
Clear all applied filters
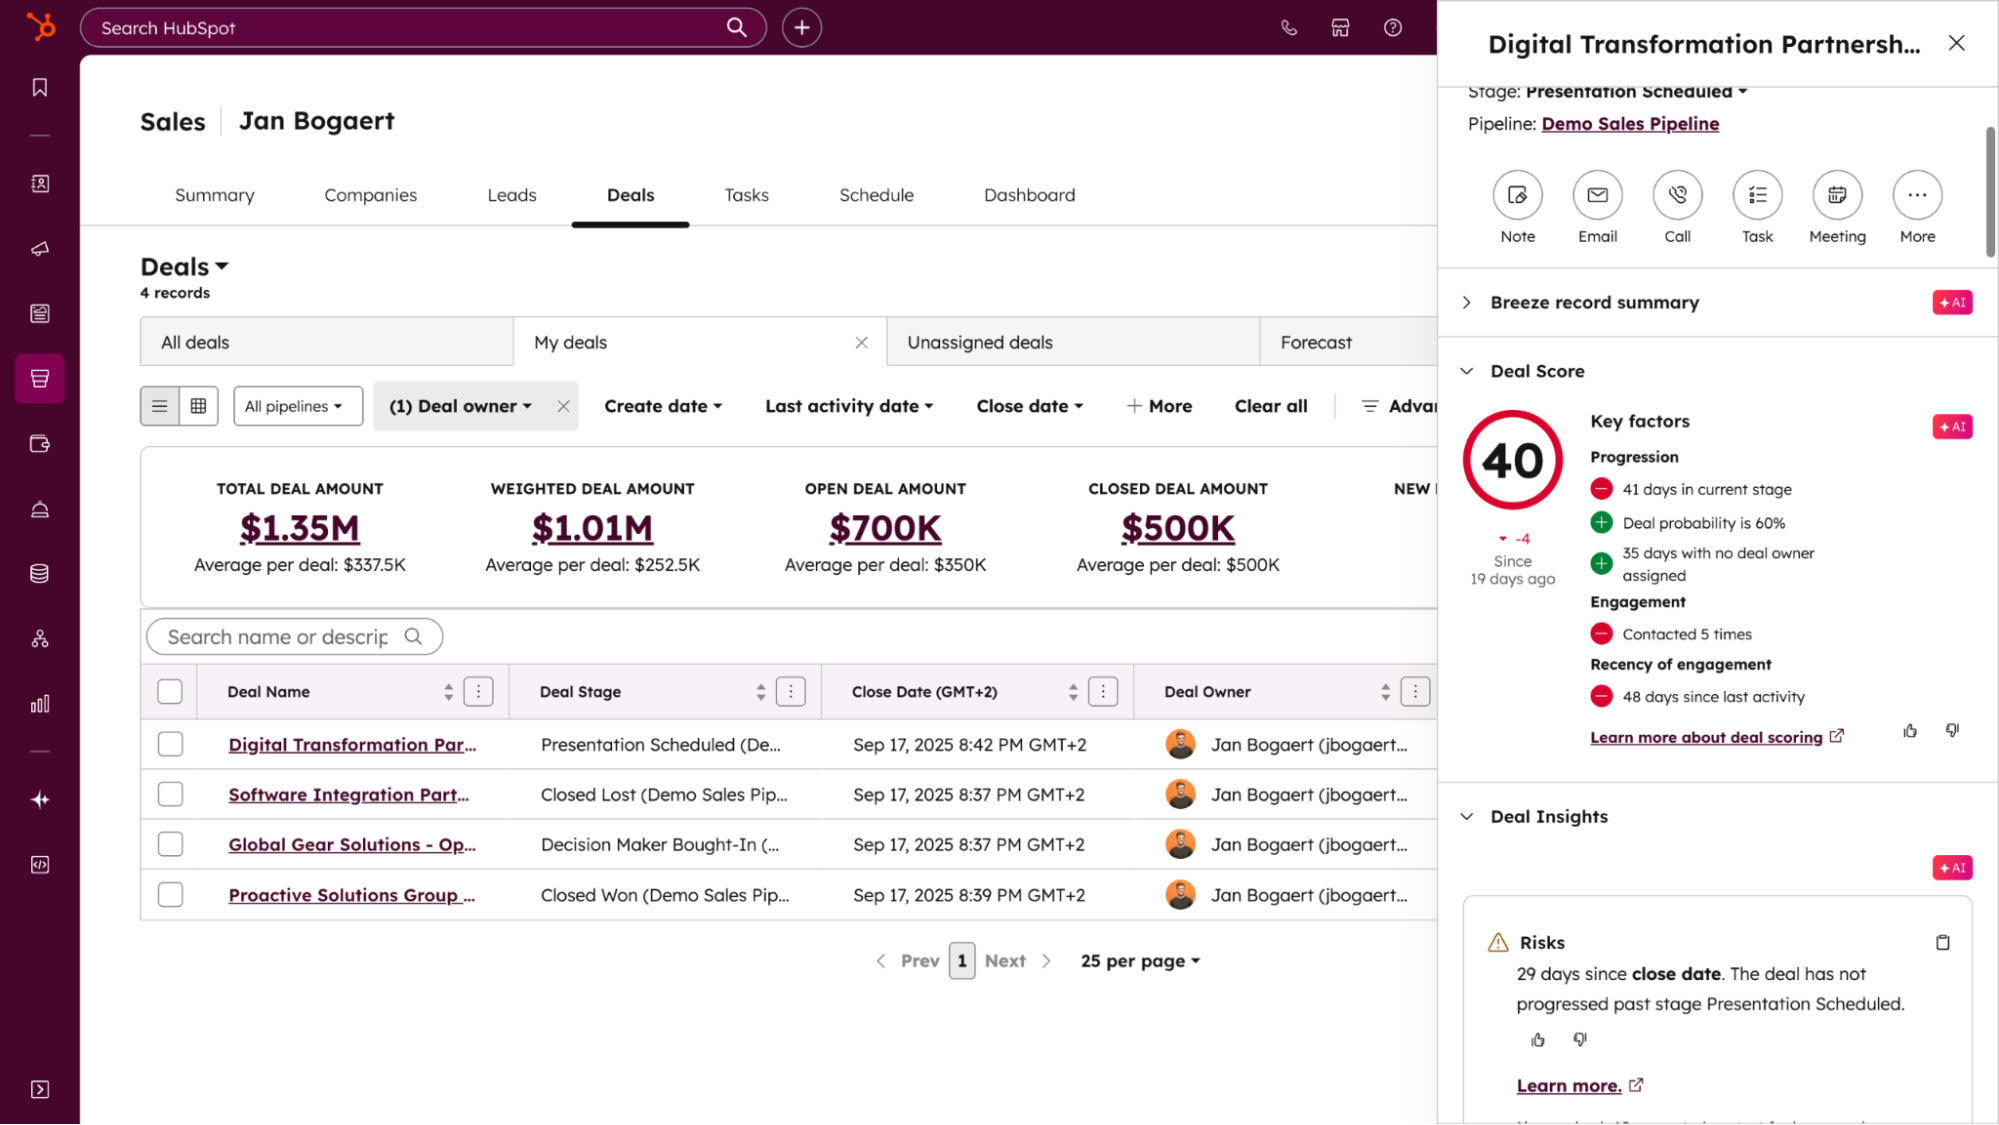(x=1271, y=406)
